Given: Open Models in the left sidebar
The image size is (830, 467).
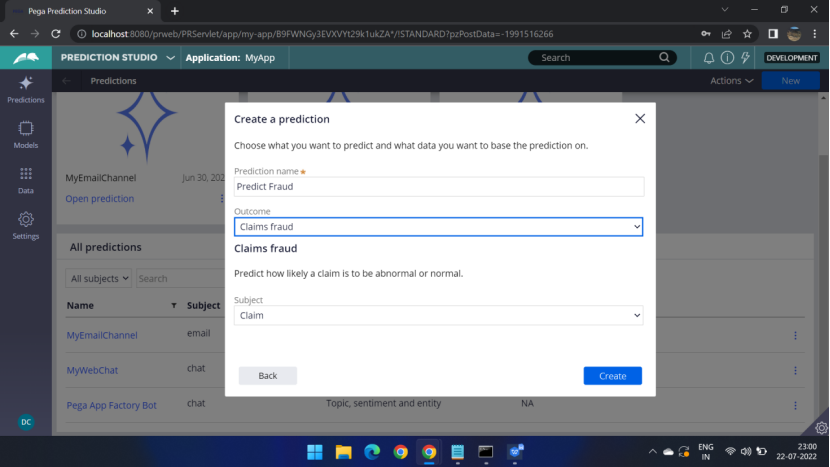Looking at the screenshot, I should click(x=25, y=135).
